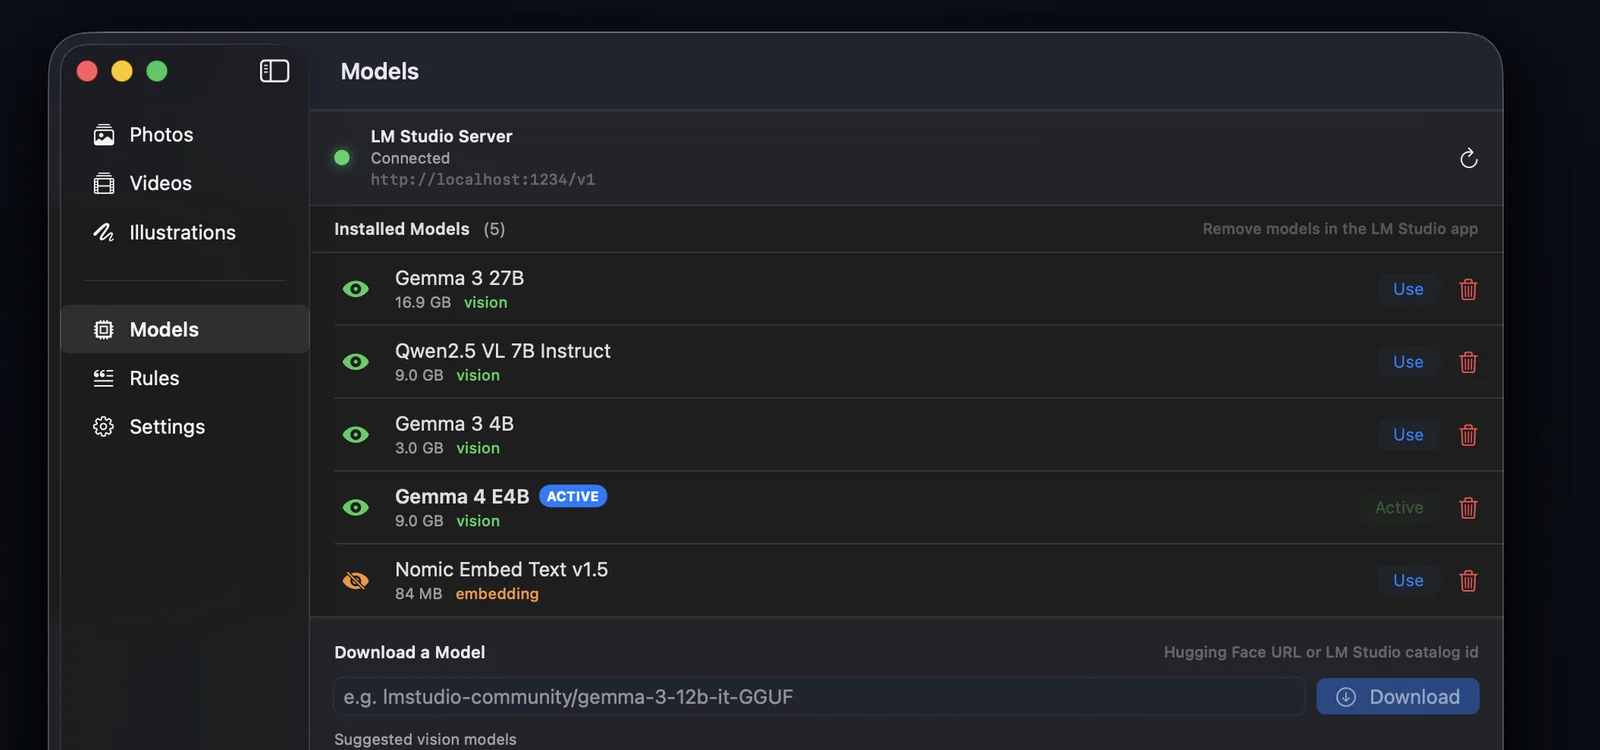Maximize the window with green button
Image resolution: width=1600 pixels, height=750 pixels.
pos(157,71)
